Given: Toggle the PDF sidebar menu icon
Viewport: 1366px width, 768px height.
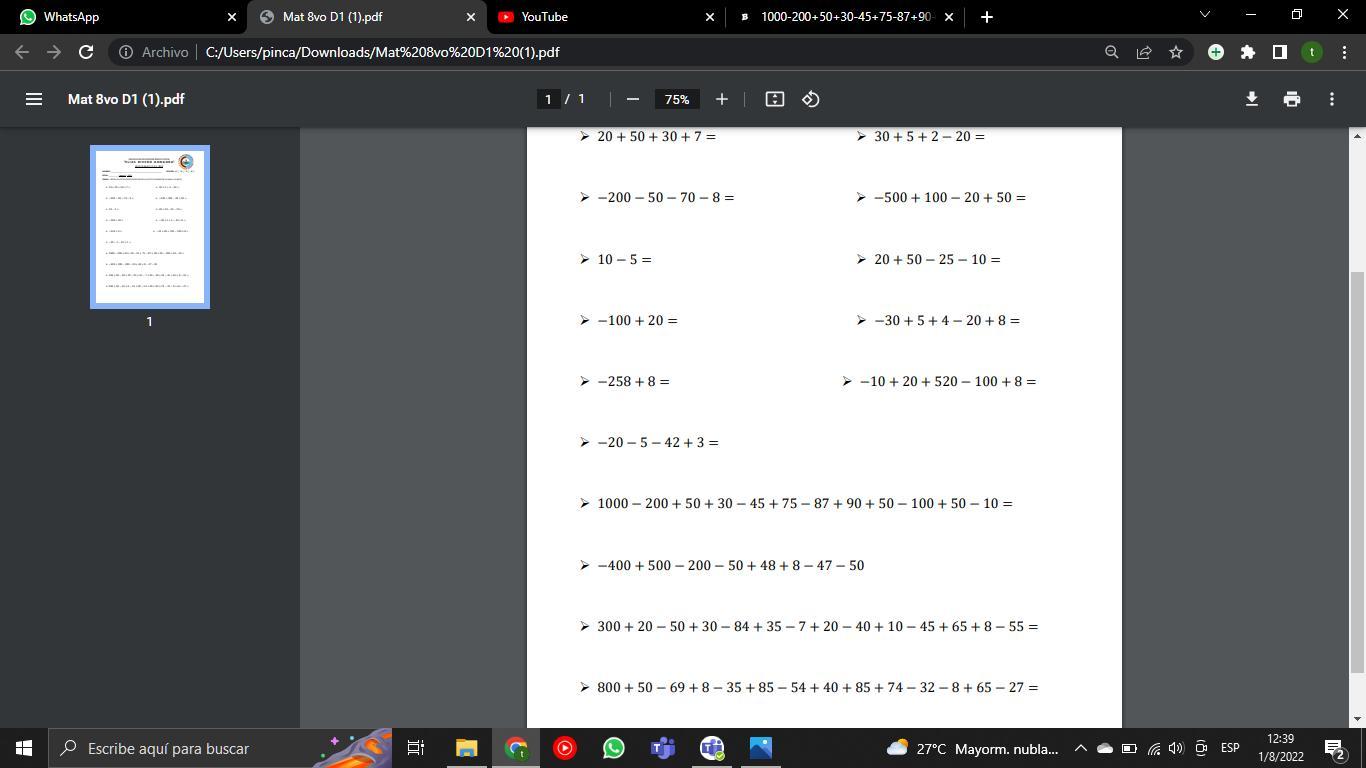Looking at the screenshot, I should (33, 99).
